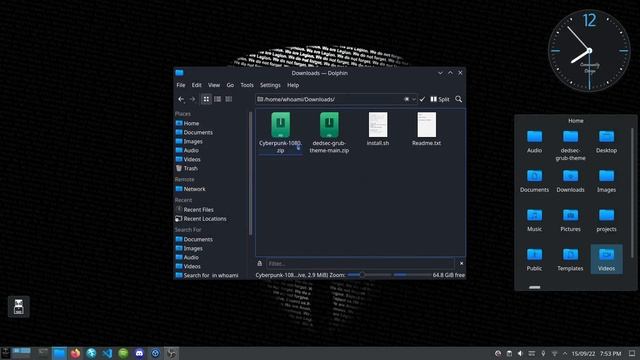The image size is (640, 360).
Task: Select the Cyberpunk-1080 zip file
Action: click(280, 133)
